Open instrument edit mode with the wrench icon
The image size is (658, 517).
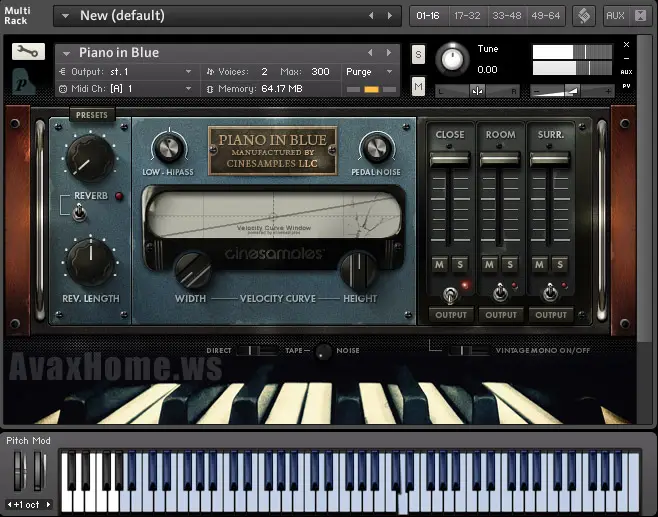point(28,52)
